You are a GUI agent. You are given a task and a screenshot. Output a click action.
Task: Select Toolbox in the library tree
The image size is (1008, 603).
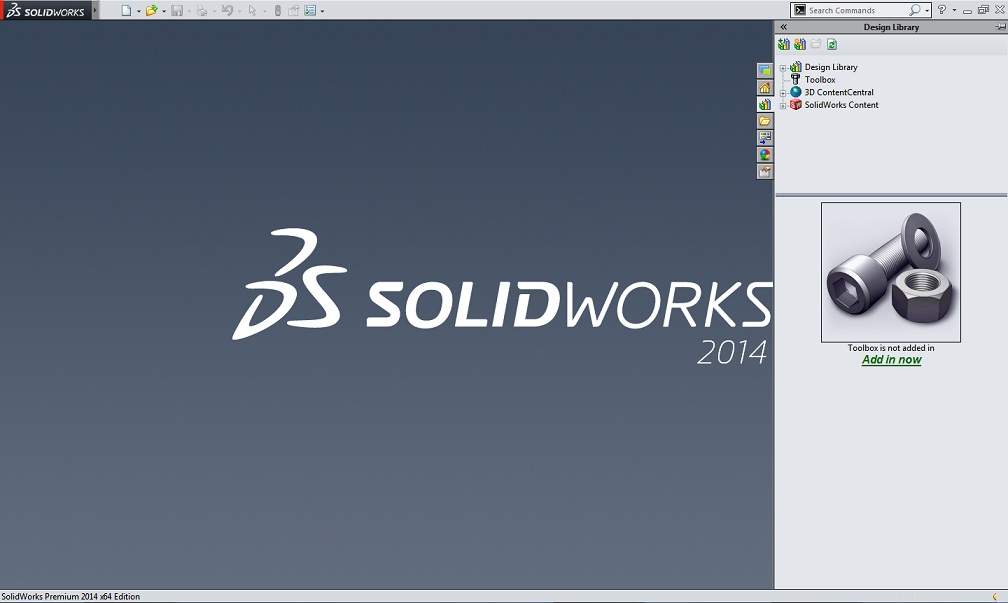pos(820,80)
